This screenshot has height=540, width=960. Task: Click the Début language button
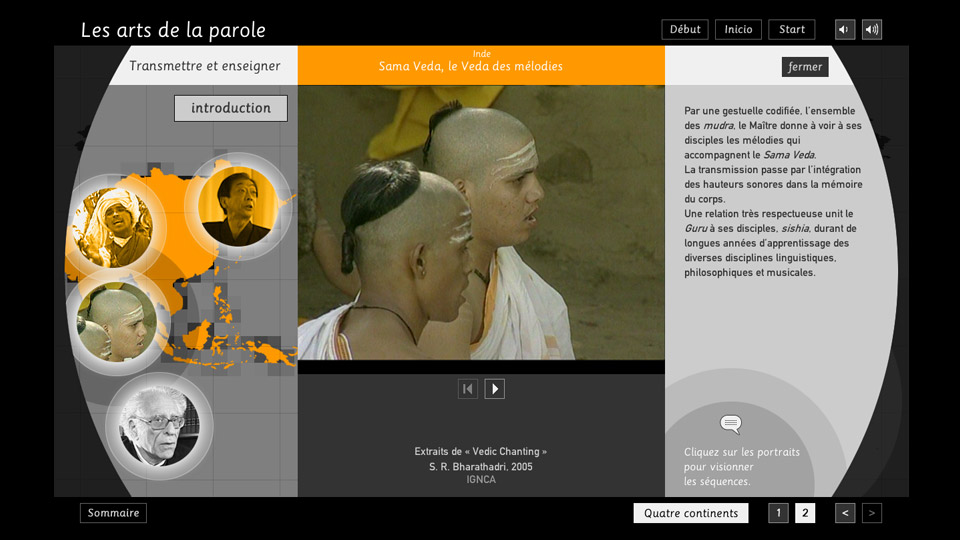(685, 29)
